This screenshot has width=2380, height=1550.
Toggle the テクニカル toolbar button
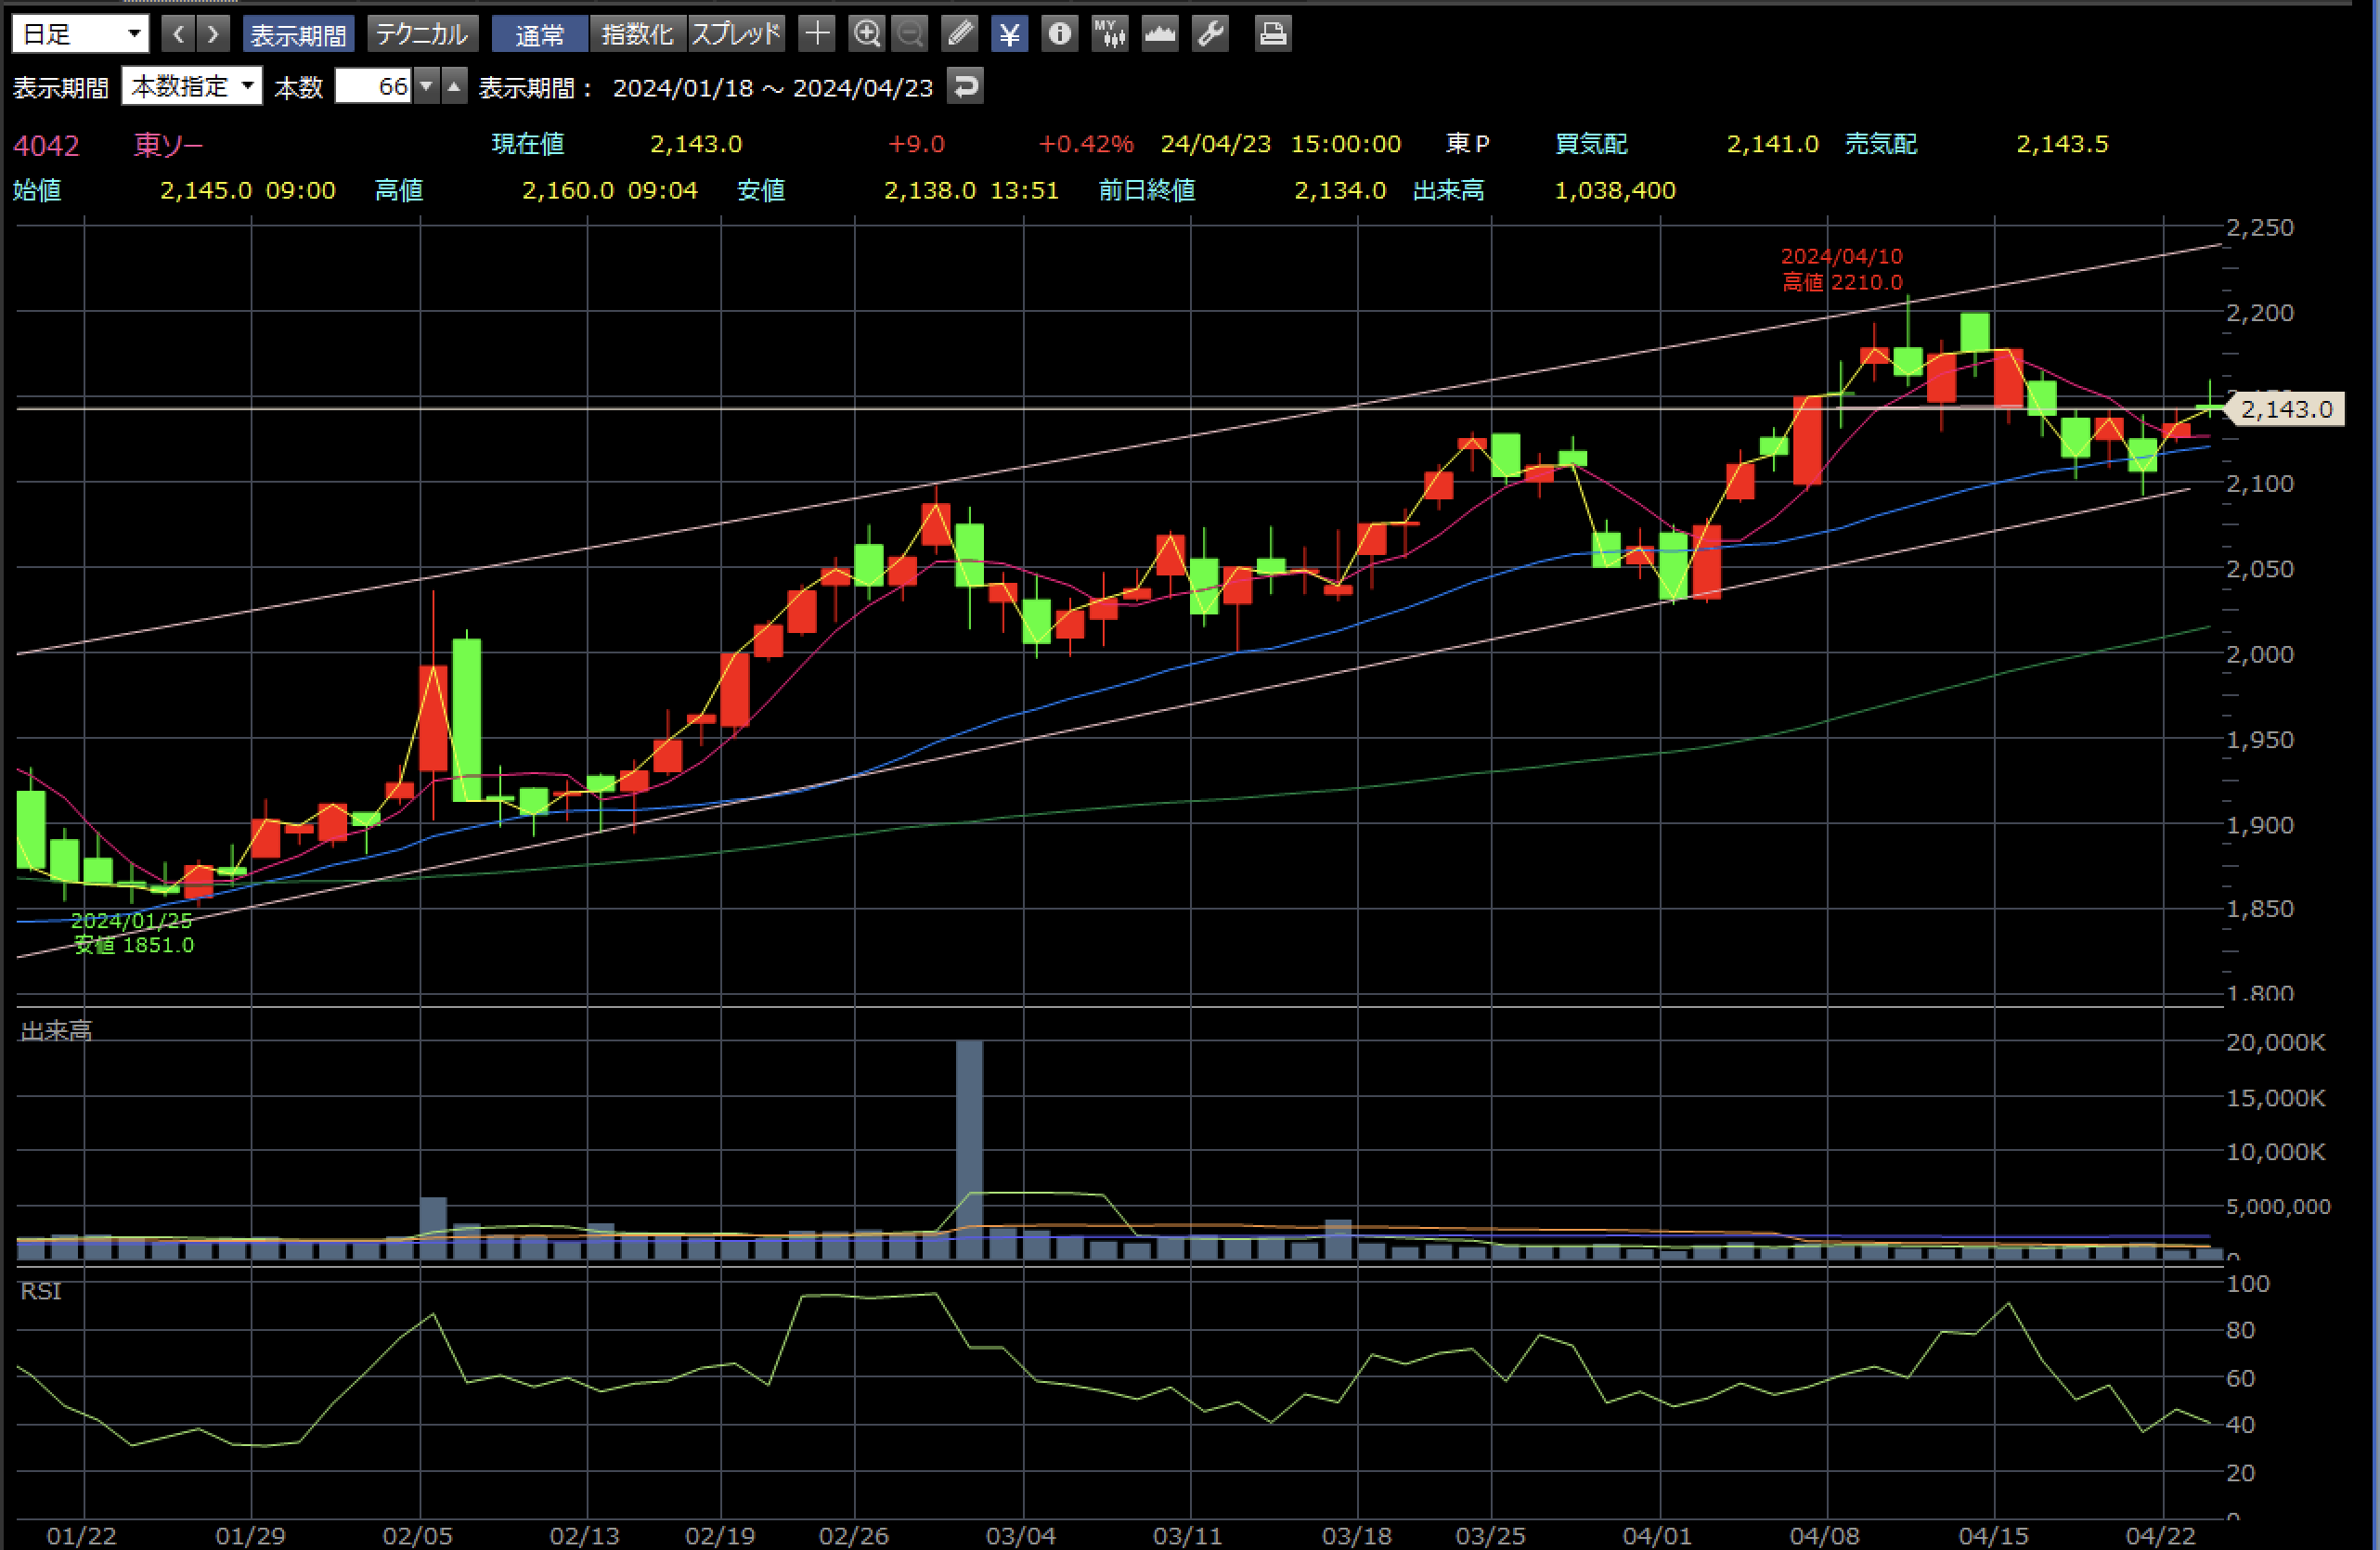tap(422, 35)
